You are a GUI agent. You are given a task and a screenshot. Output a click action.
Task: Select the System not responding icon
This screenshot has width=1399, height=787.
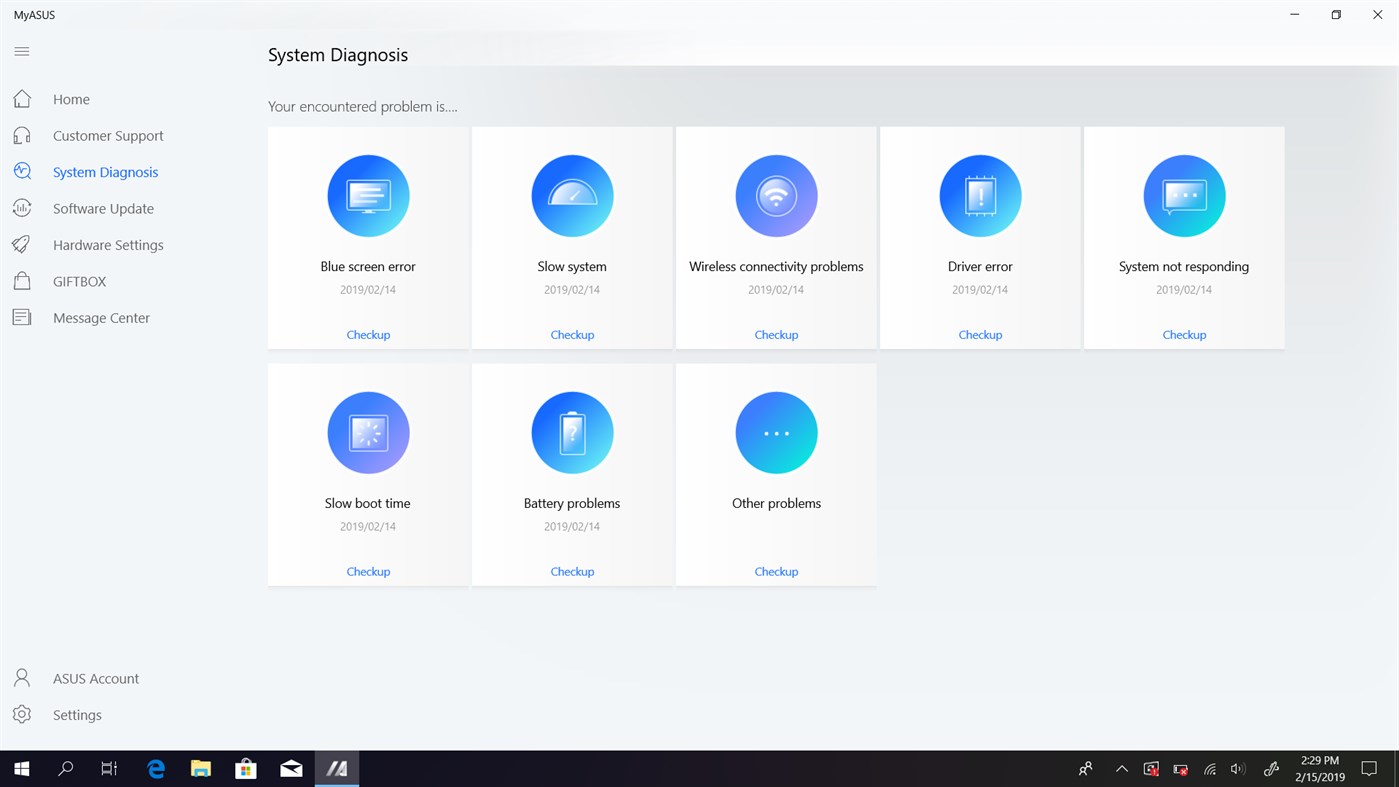pos(1184,196)
